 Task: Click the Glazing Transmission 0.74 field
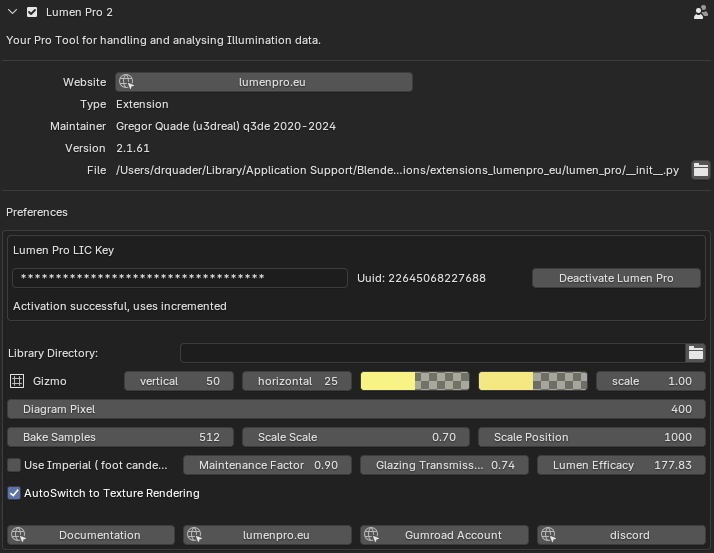point(444,465)
